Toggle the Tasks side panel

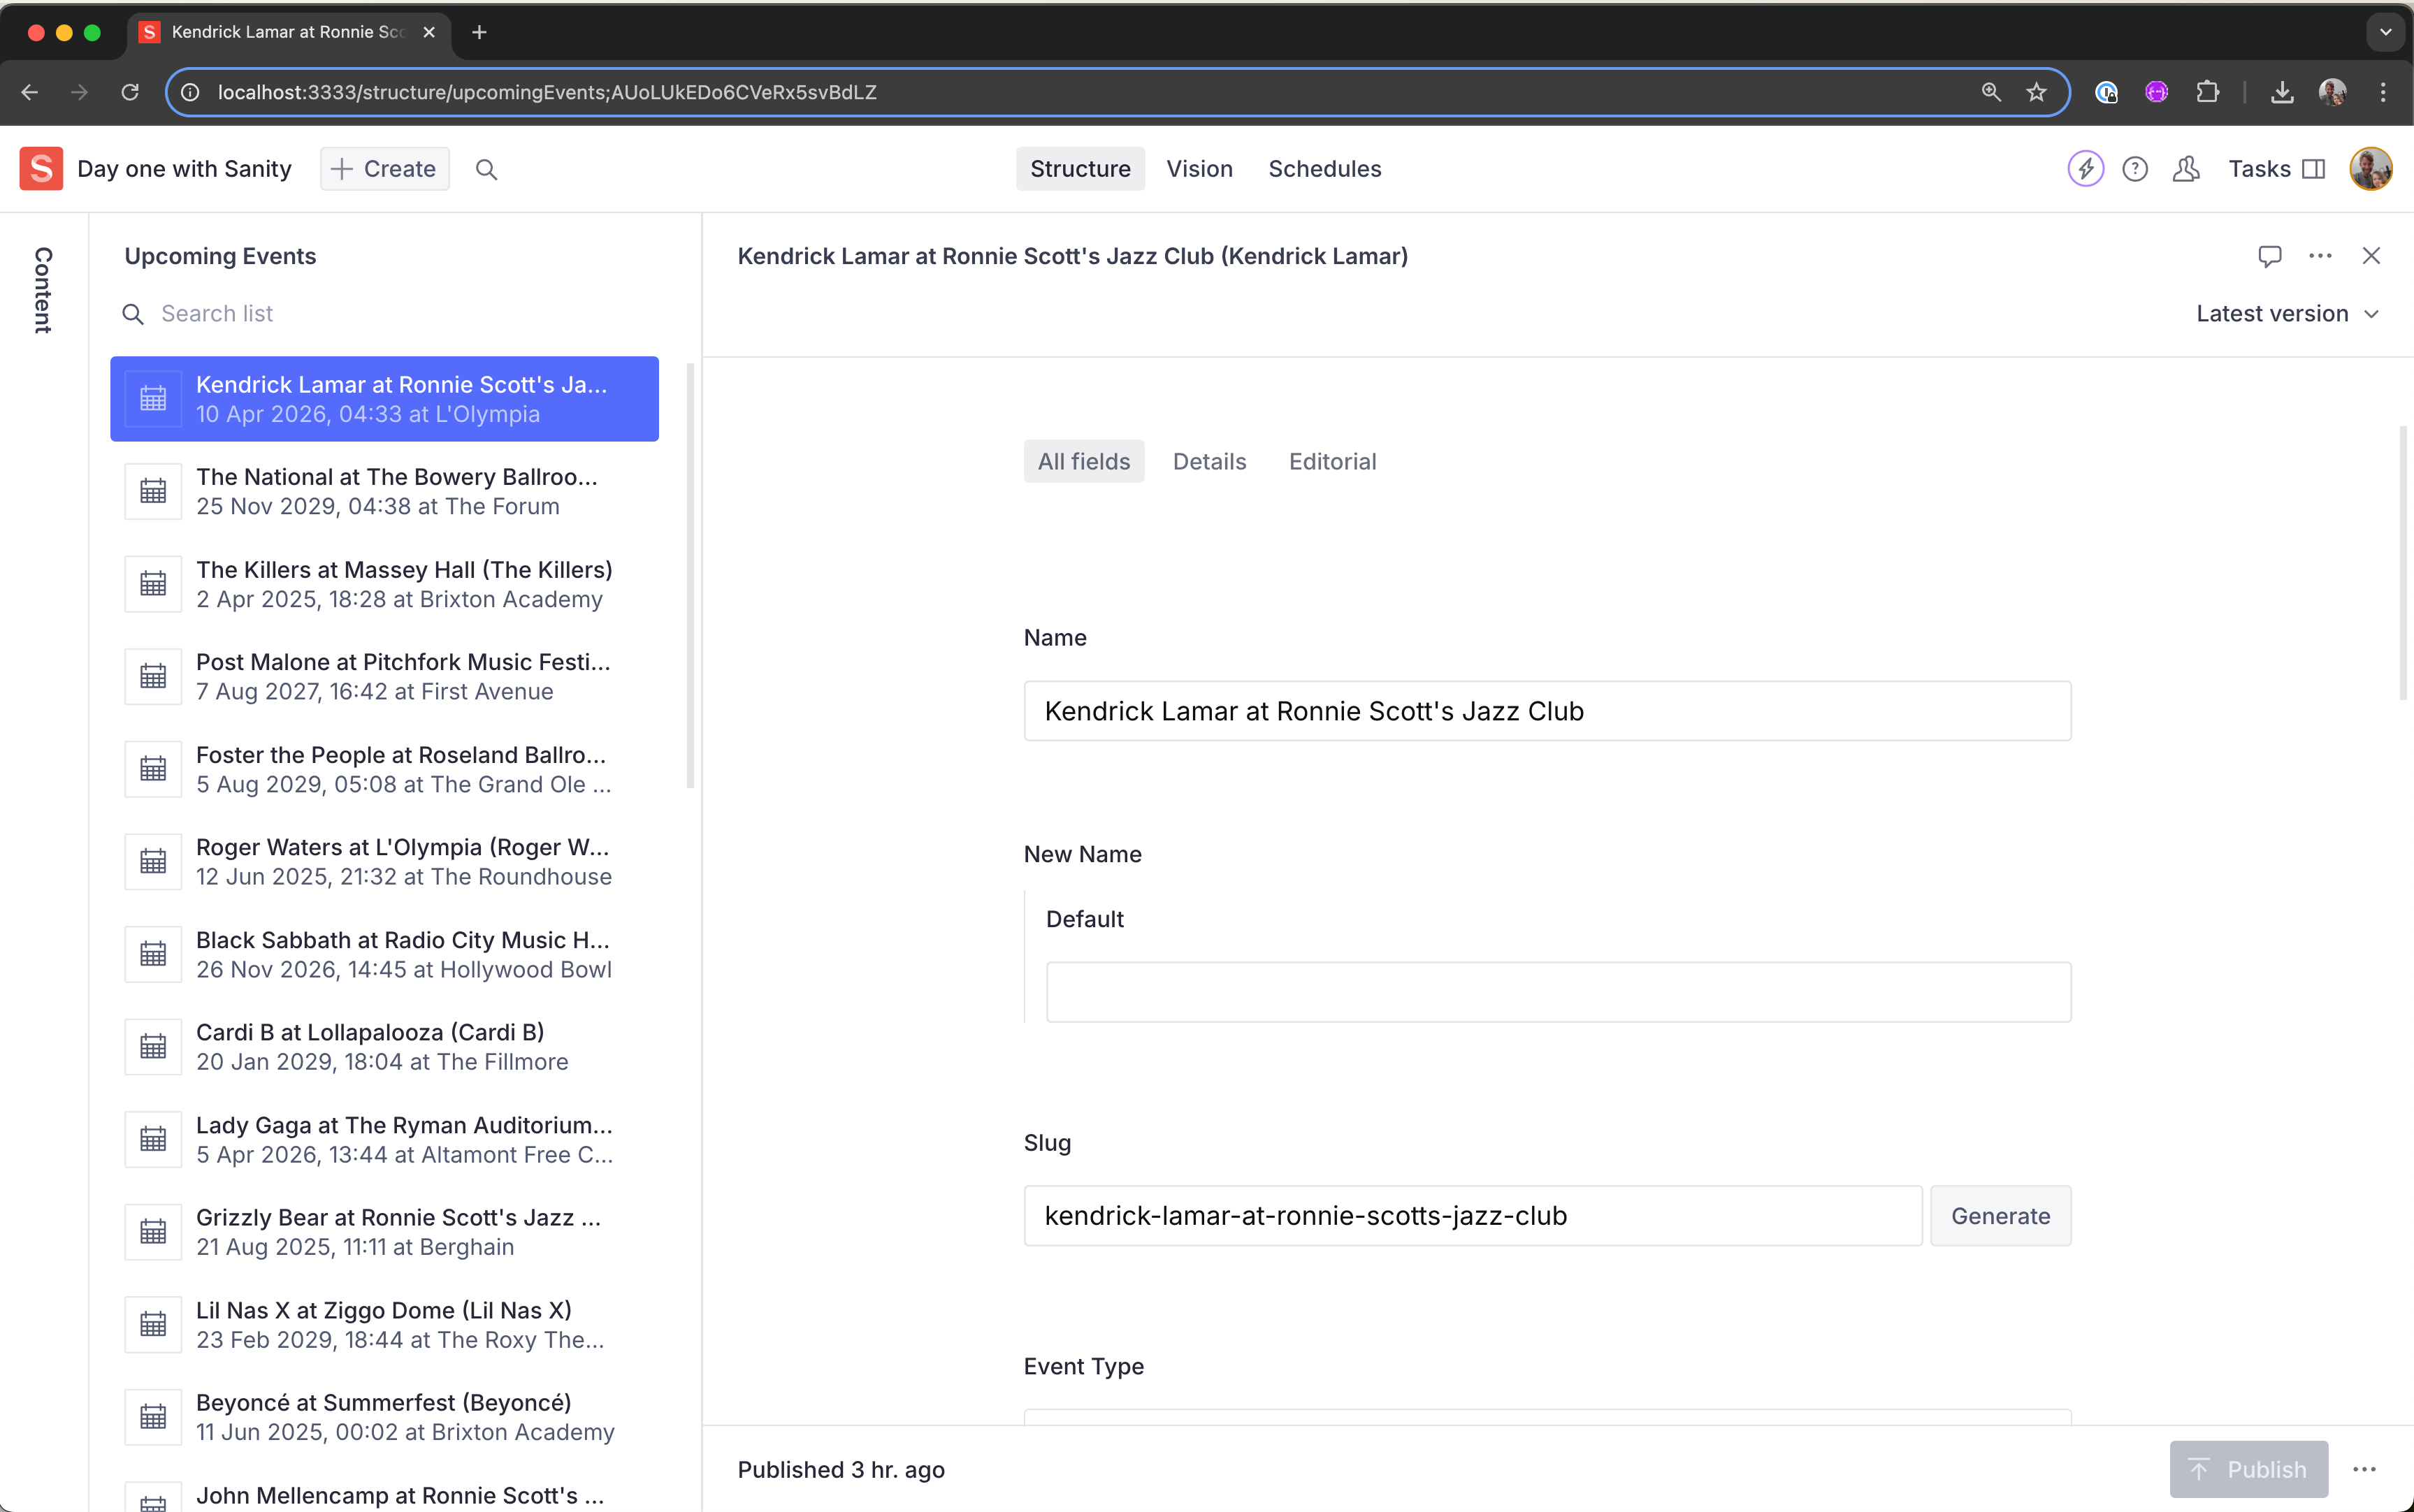(x=2276, y=169)
